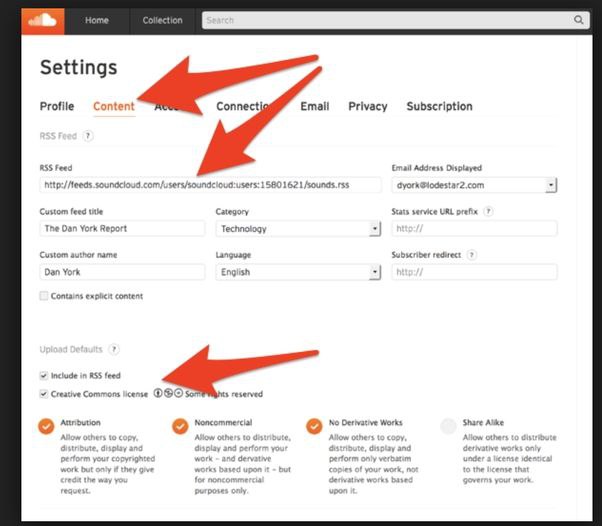The width and height of the screenshot is (602, 526).
Task: Switch to the Email tab
Action: pos(315,106)
